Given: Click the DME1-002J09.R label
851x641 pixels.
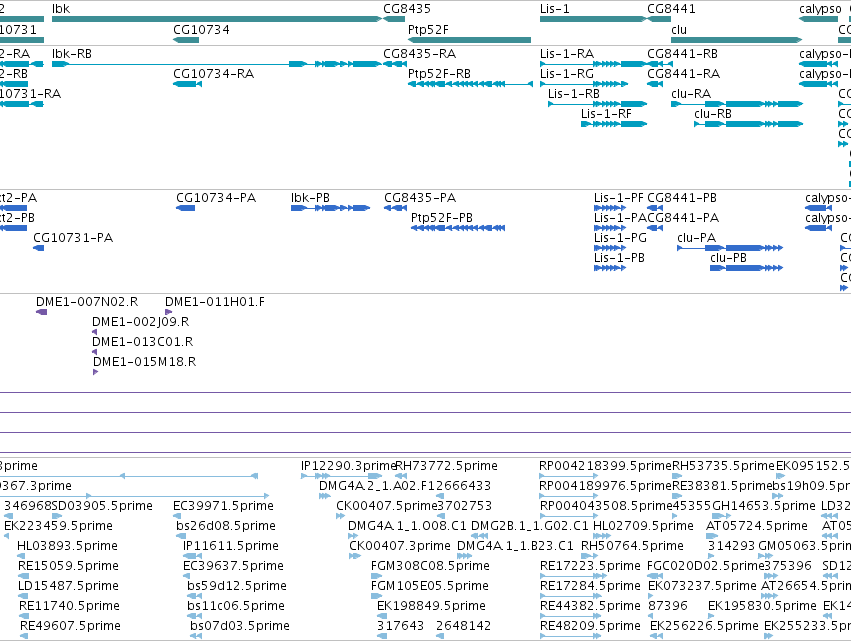Looking at the screenshot, I should pyautogui.click(x=141, y=322).
